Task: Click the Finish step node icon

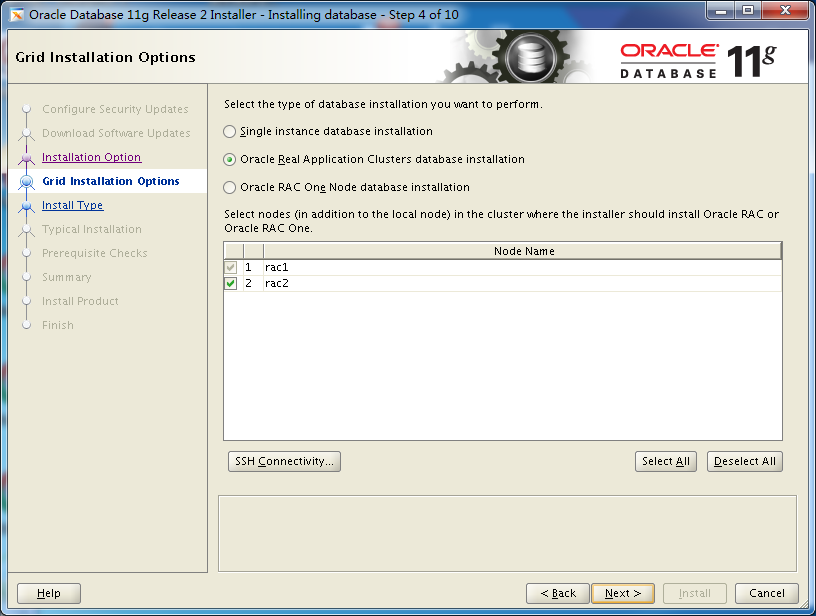Action: click(28, 325)
